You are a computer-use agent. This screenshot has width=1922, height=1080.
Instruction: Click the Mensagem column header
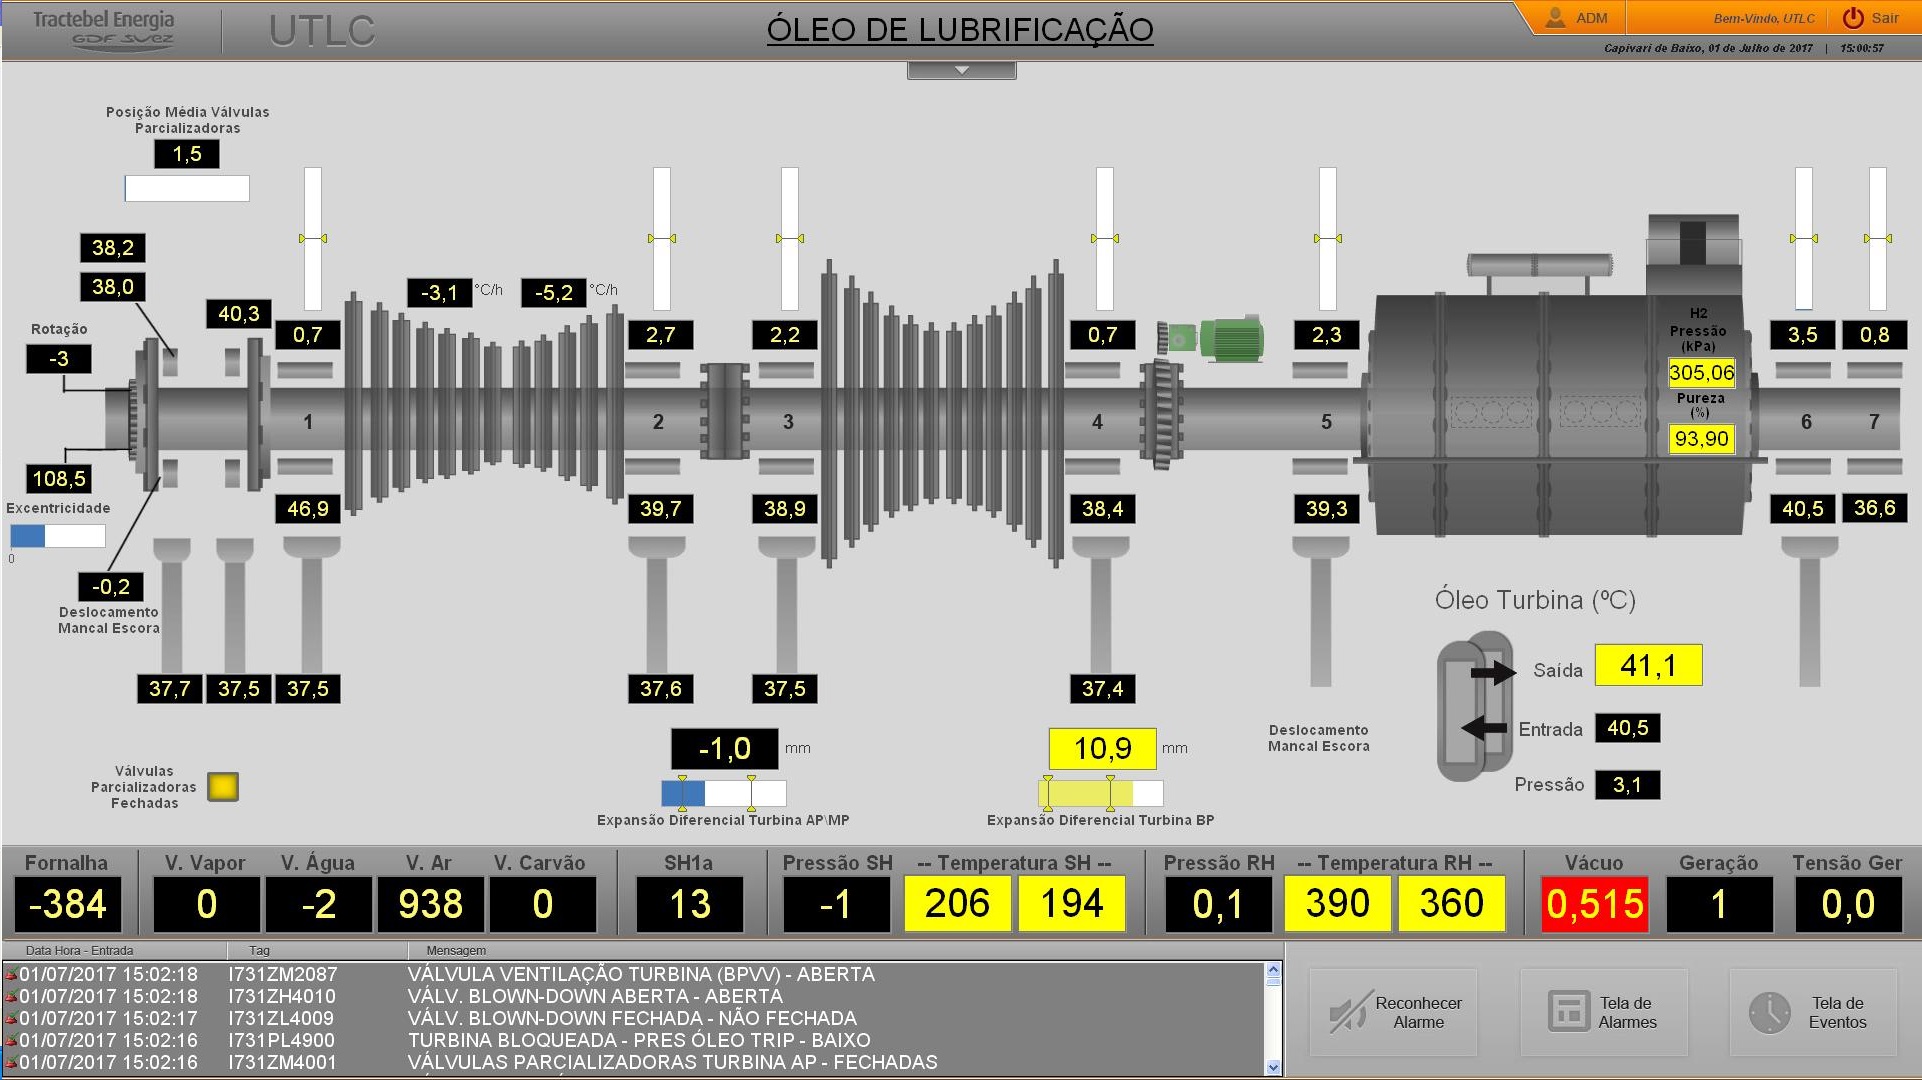coord(456,950)
